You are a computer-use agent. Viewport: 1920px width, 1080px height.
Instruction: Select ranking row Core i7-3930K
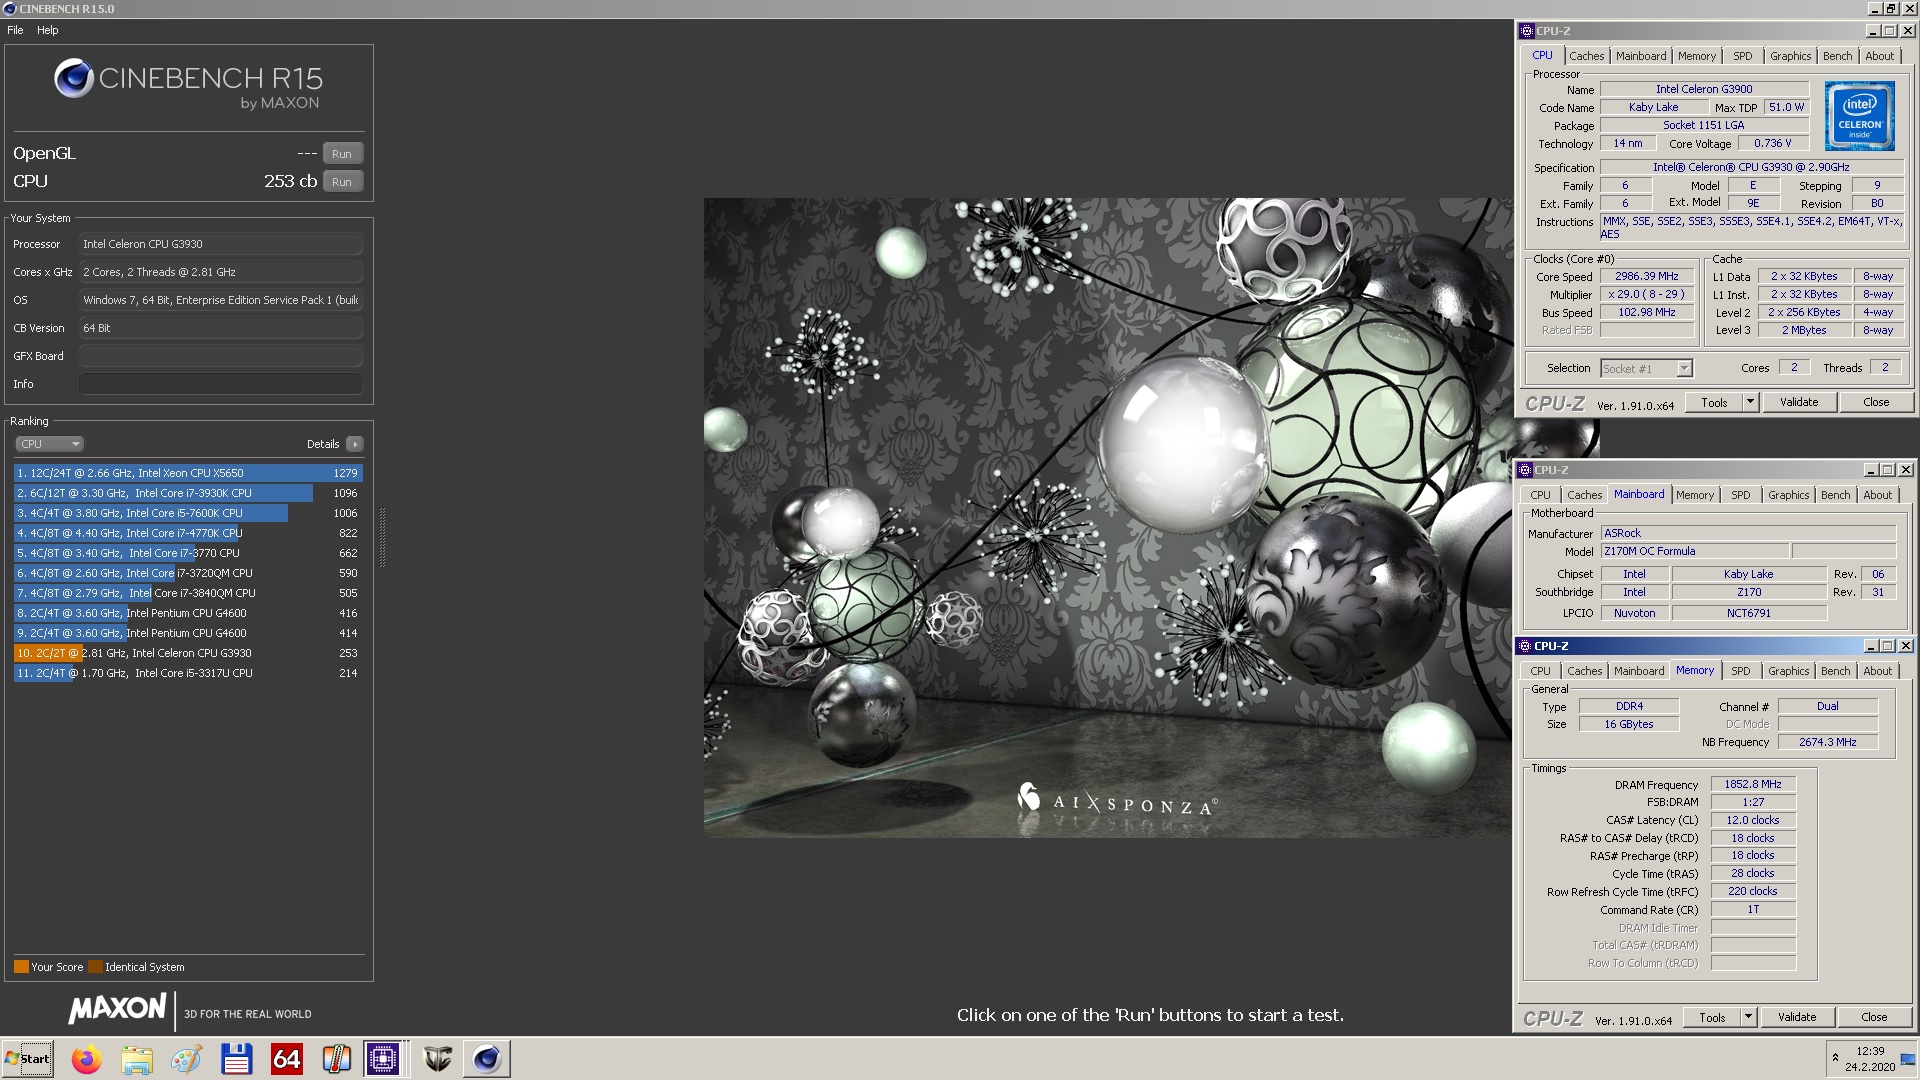click(x=188, y=493)
